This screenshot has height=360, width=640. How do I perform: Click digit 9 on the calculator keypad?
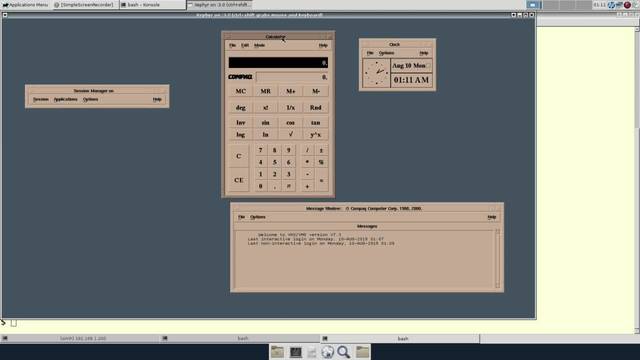[288, 150]
